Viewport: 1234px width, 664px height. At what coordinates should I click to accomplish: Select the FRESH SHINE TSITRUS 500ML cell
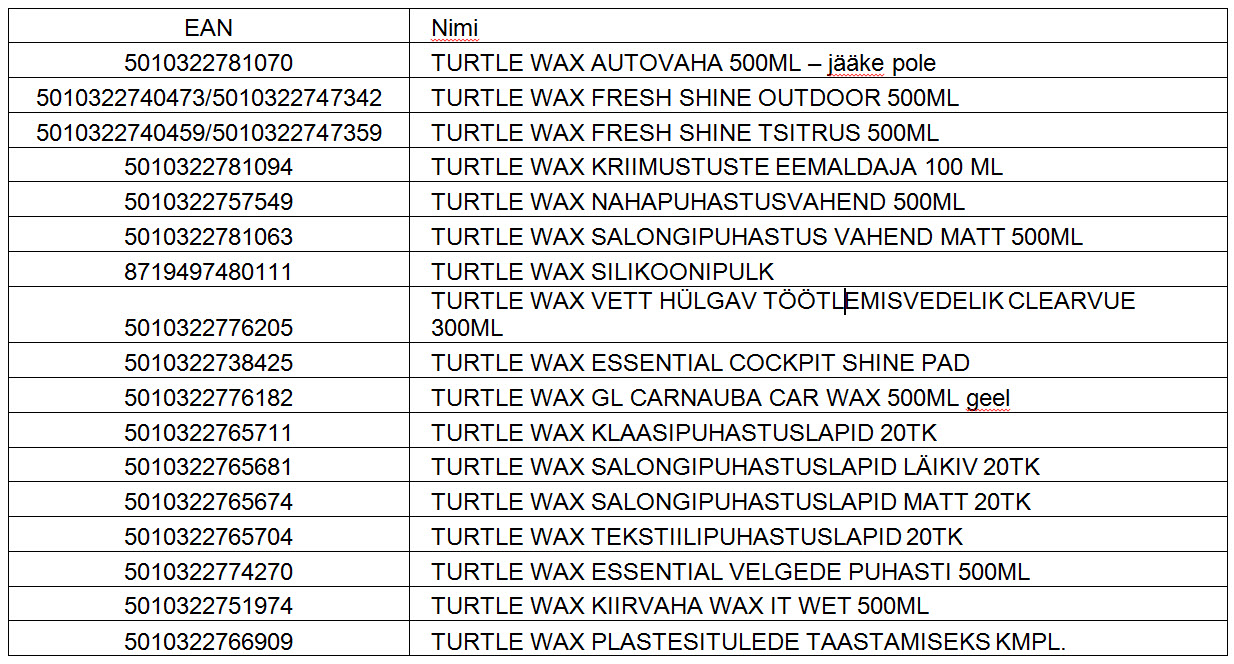[818, 132]
